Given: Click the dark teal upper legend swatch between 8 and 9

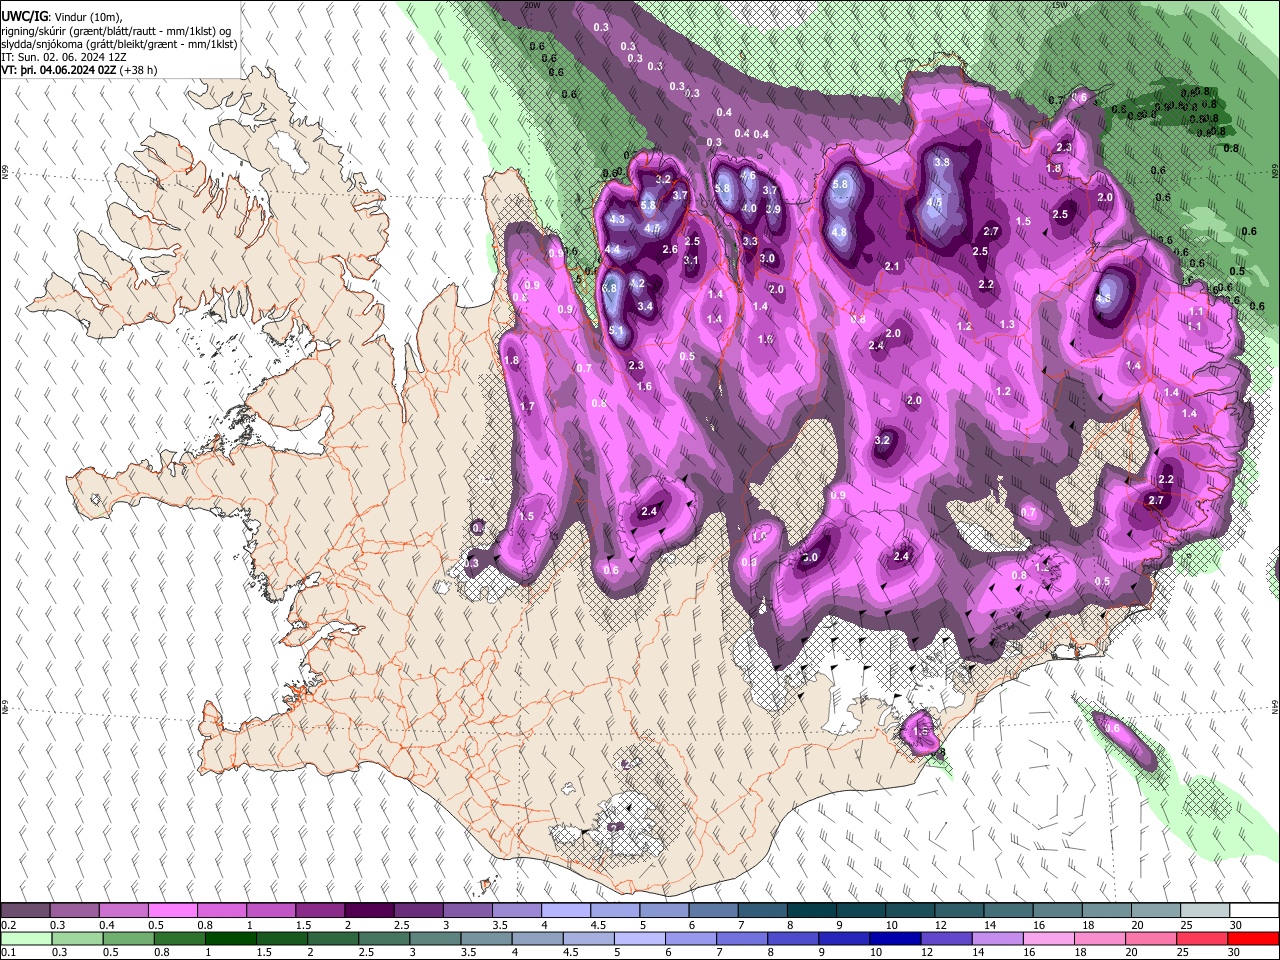Looking at the screenshot, I should pos(811,911).
